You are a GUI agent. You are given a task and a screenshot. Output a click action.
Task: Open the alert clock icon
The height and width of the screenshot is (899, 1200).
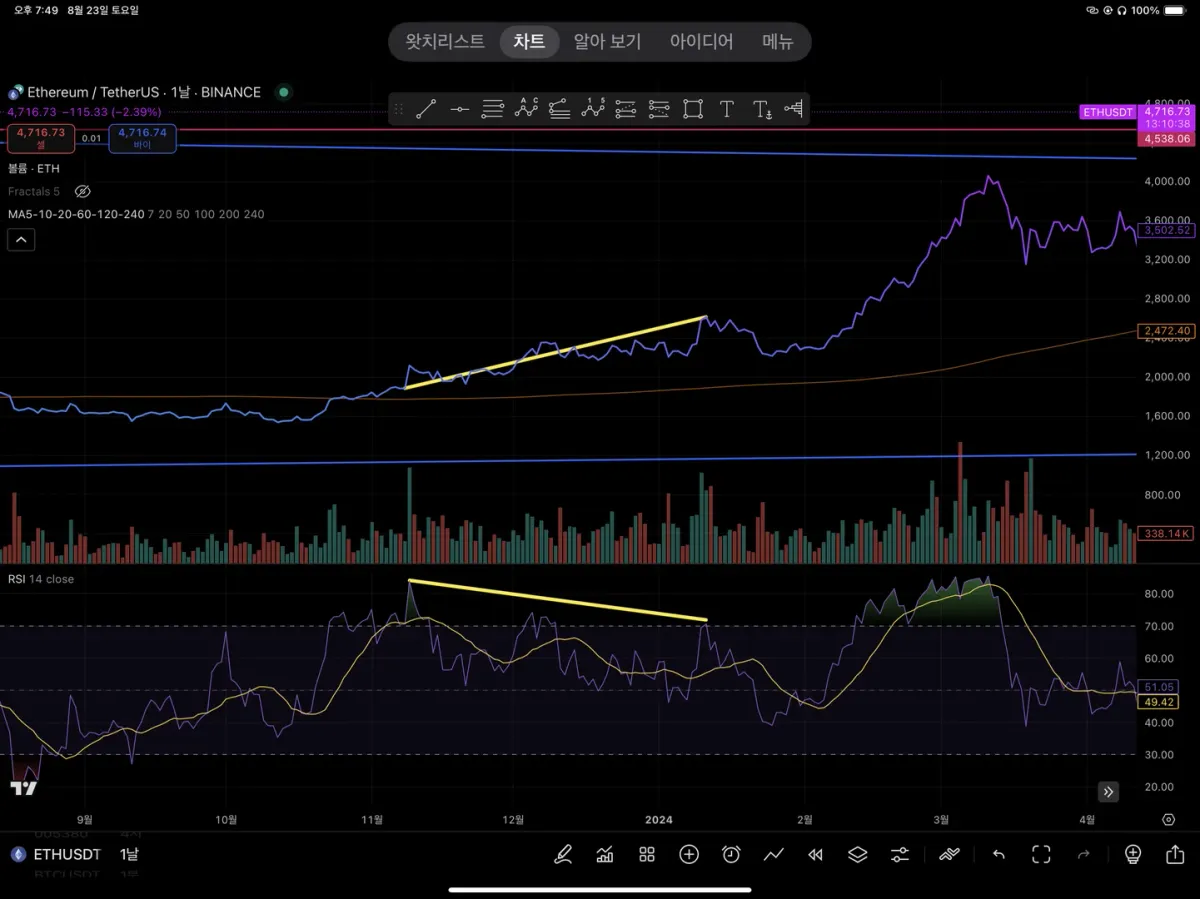coord(731,854)
